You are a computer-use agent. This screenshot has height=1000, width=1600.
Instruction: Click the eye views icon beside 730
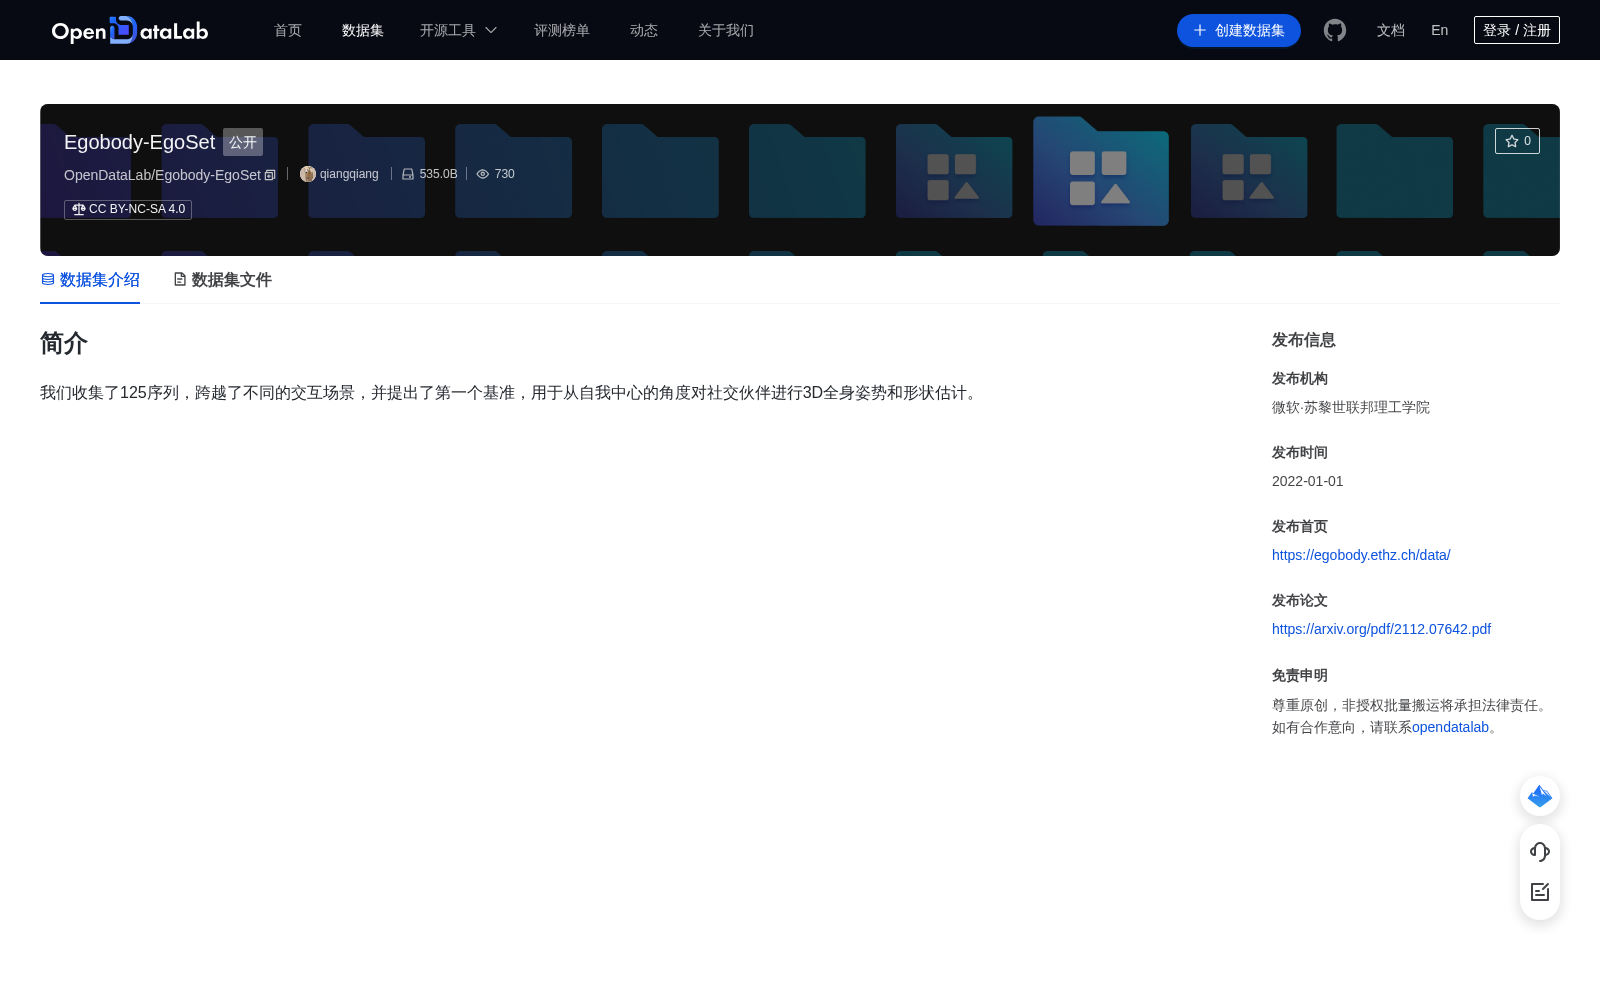click(483, 174)
